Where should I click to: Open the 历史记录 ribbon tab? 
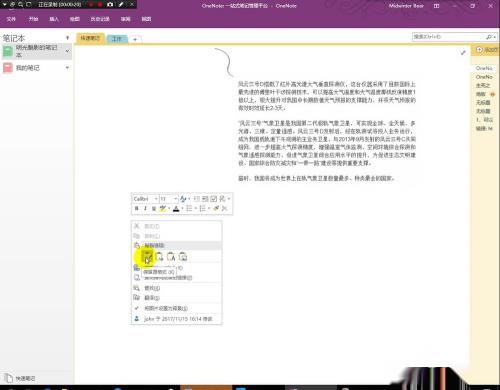[100, 19]
